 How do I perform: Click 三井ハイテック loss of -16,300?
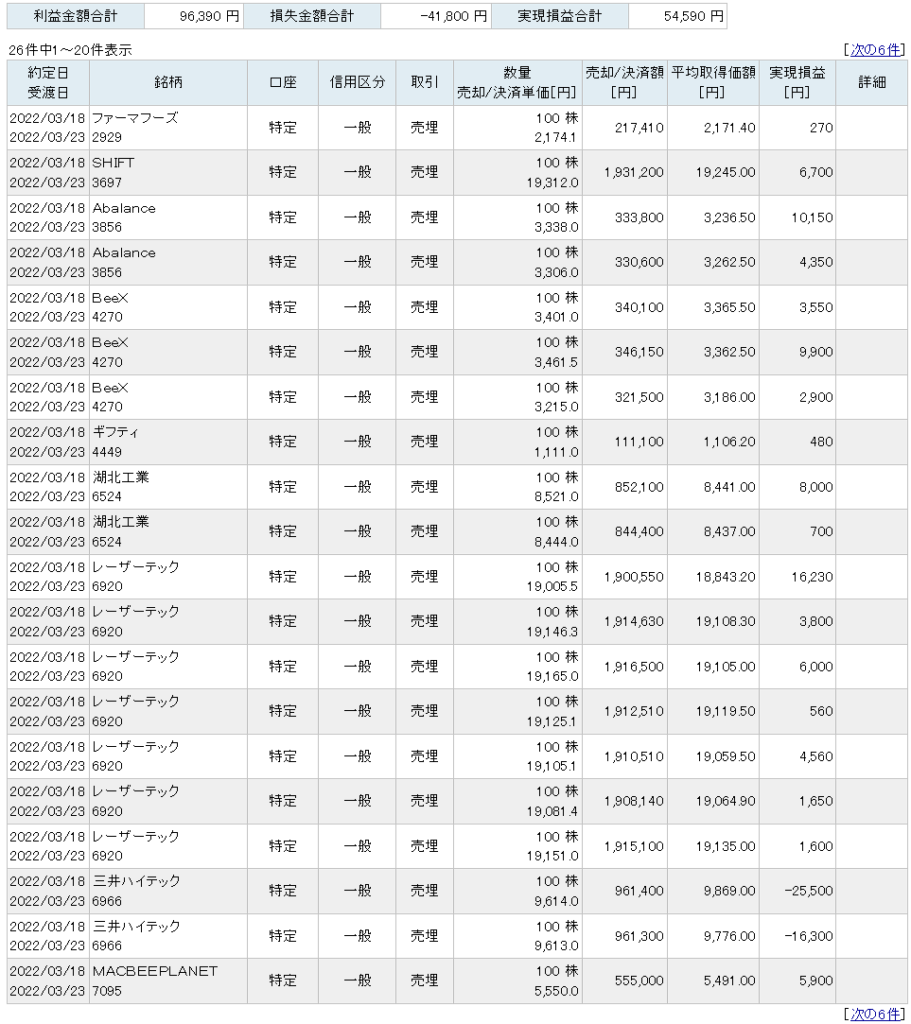[808, 936]
